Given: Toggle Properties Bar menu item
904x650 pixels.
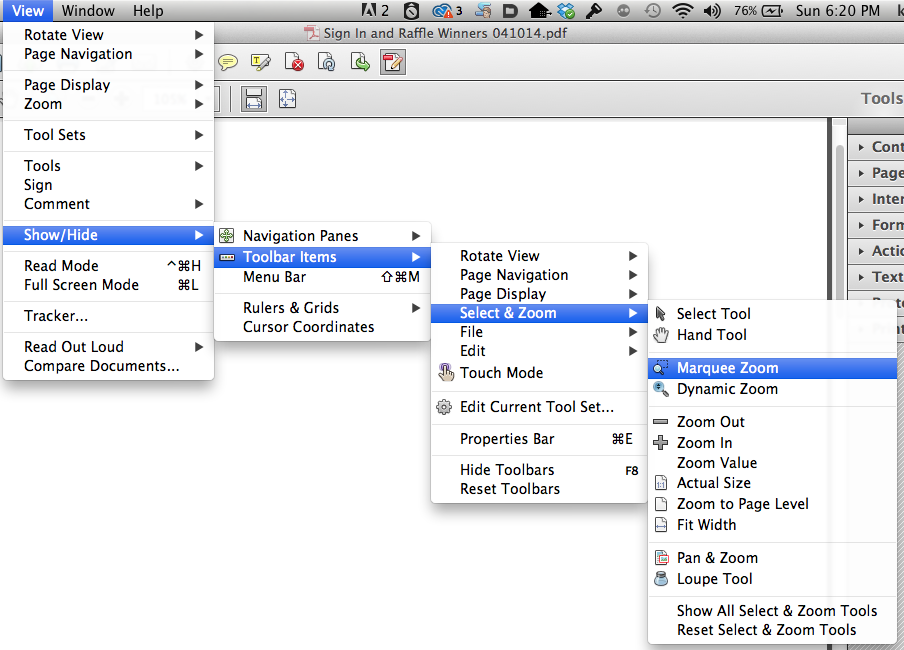Looking at the screenshot, I should 539,439.
